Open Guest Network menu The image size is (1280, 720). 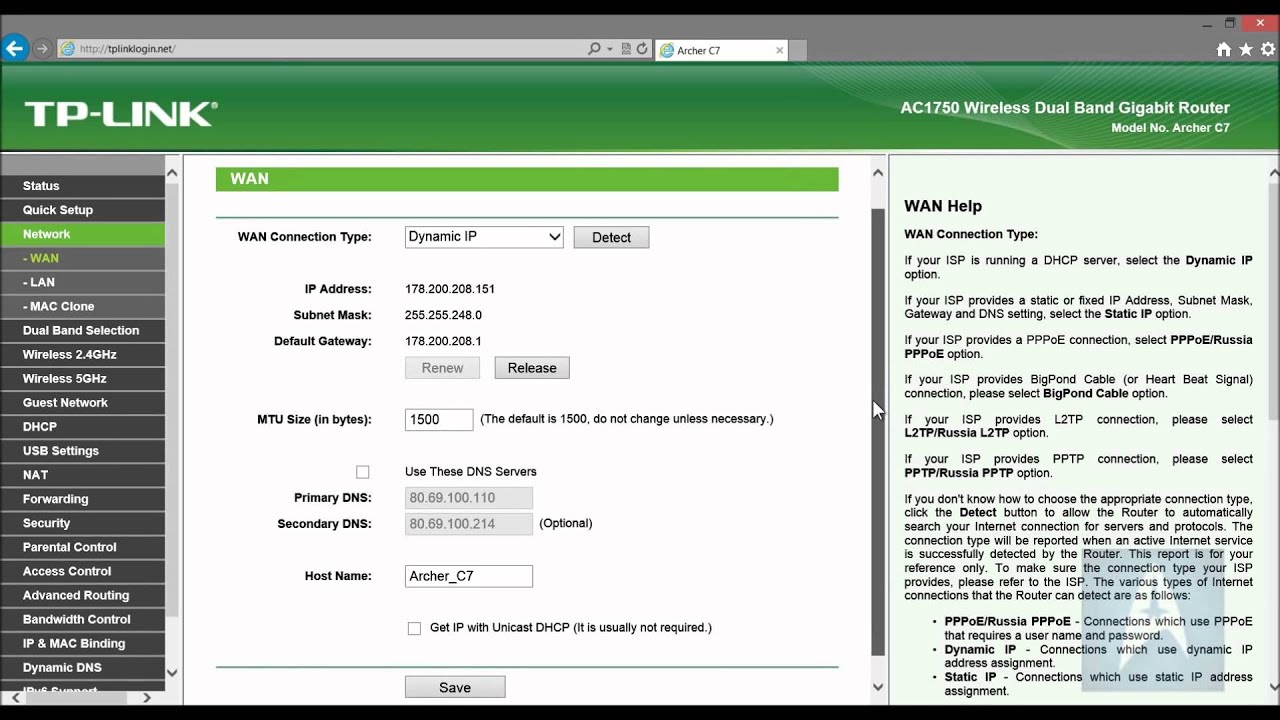(82, 402)
